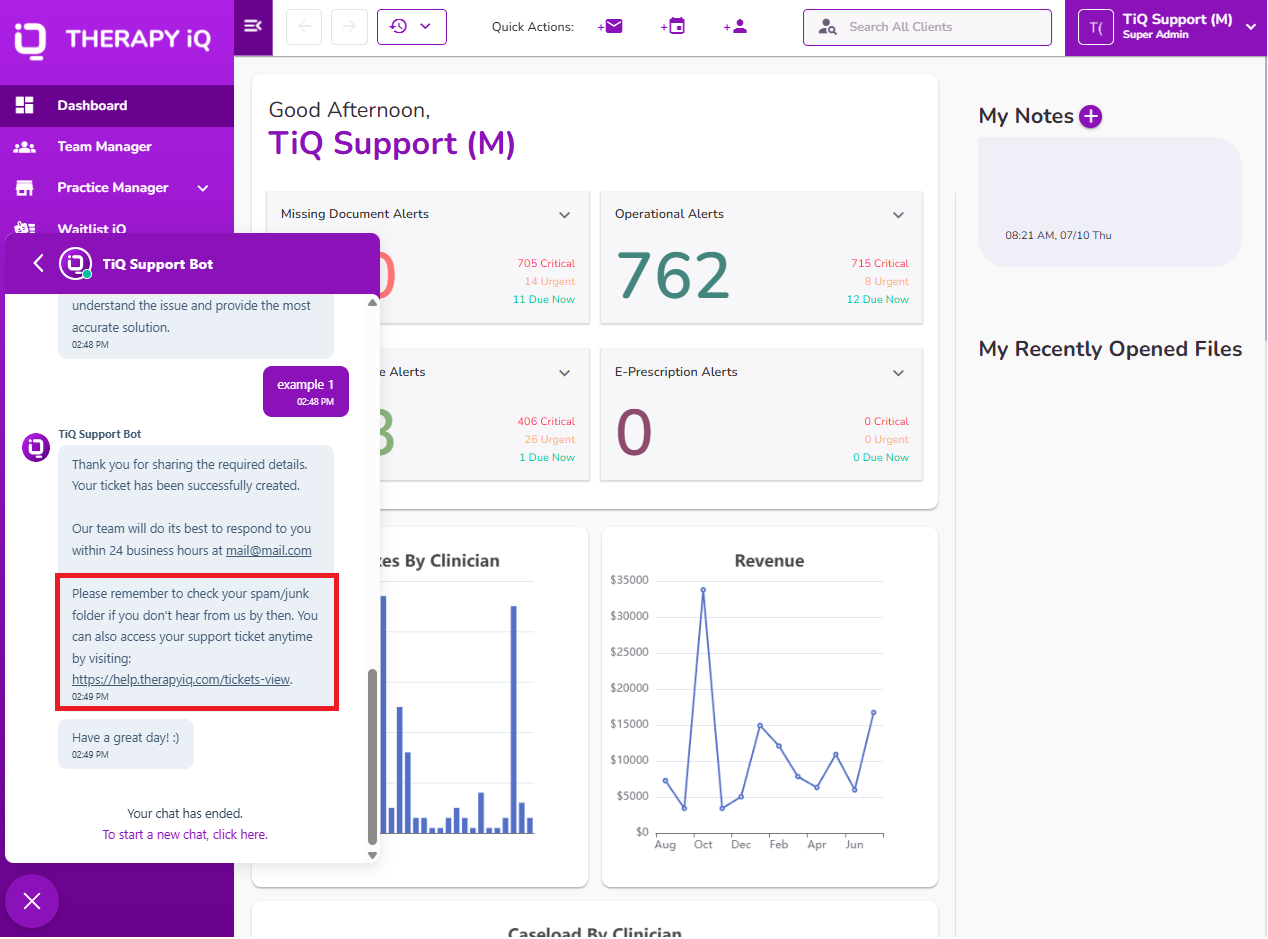Click the 'Have a great day! :)' message
This screenshot has width=1268, height=939.
pos(126,744)
